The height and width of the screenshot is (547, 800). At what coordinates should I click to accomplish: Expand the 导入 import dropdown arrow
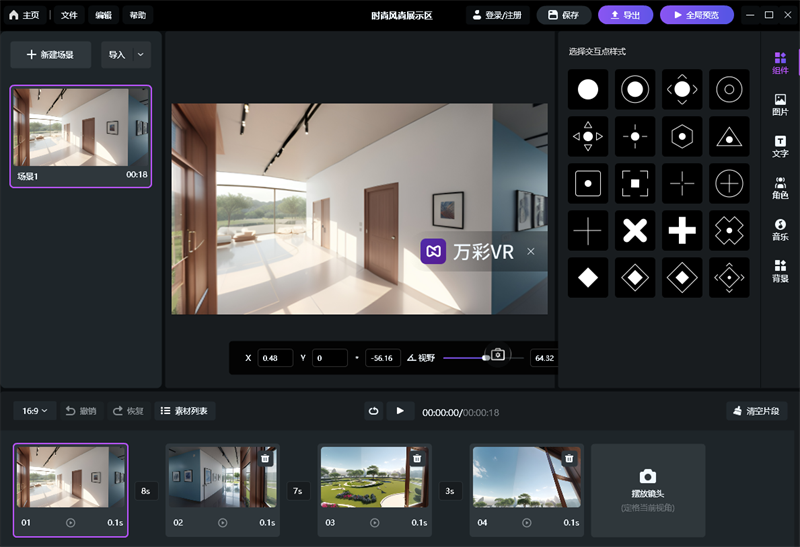tap(140, 55)
